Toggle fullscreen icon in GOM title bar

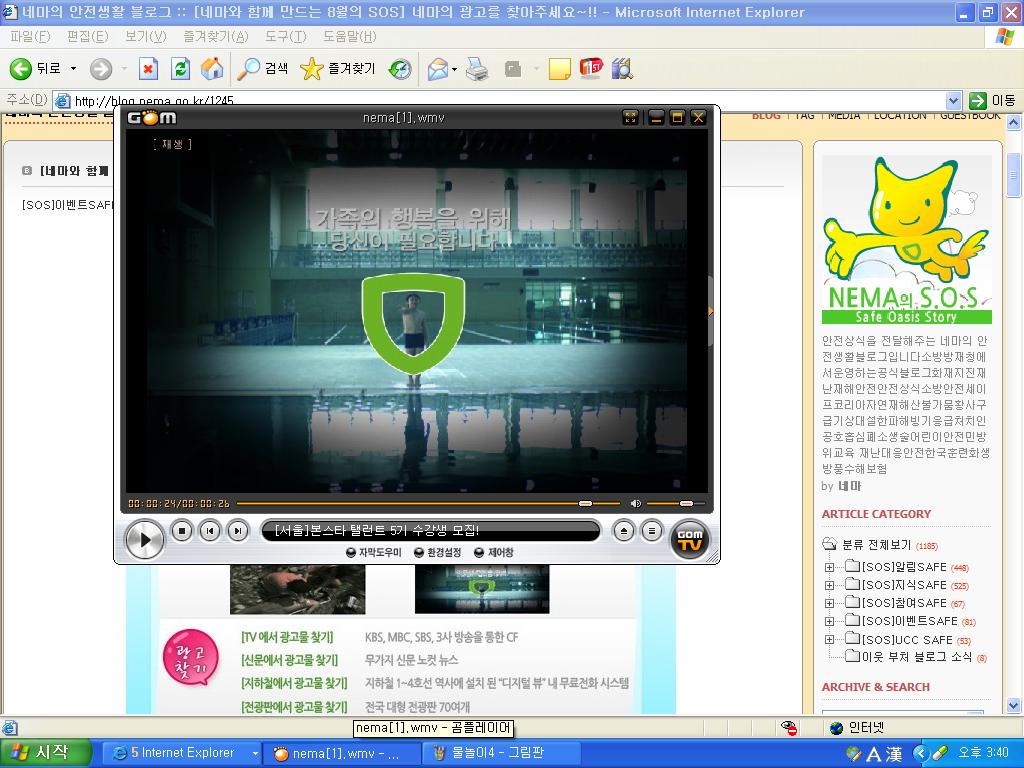630,118
